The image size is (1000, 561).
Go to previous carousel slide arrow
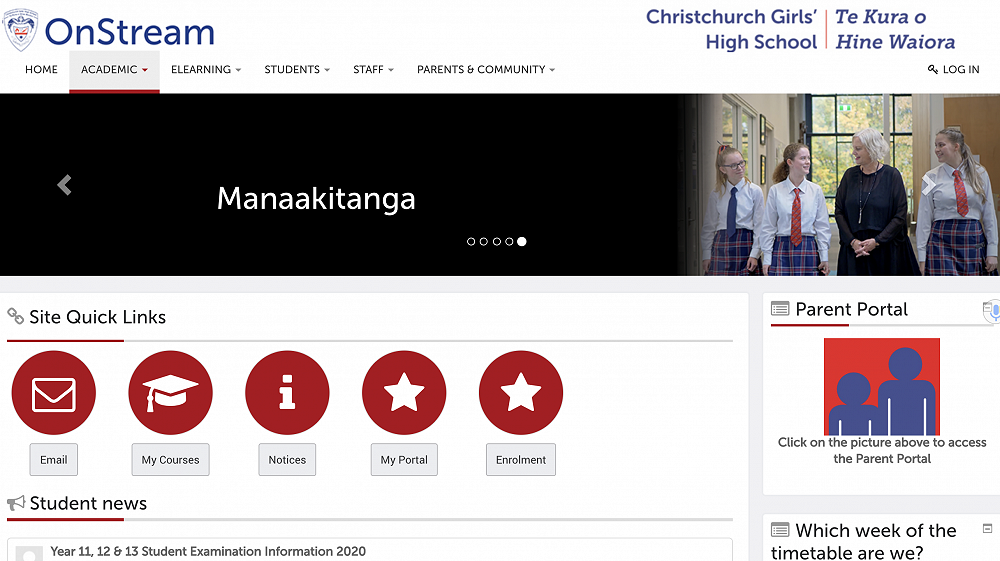pos(64,185)
